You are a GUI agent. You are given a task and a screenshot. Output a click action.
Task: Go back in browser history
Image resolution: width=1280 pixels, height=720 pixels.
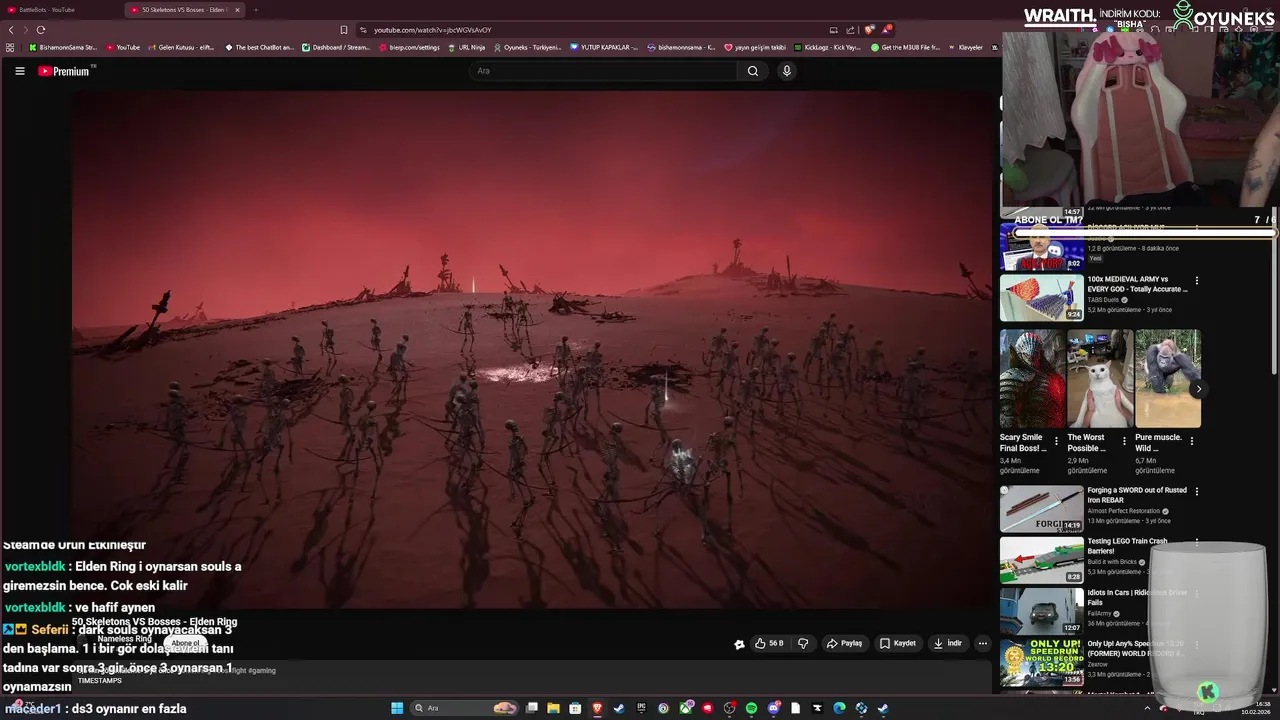click(x=11, y=30)
